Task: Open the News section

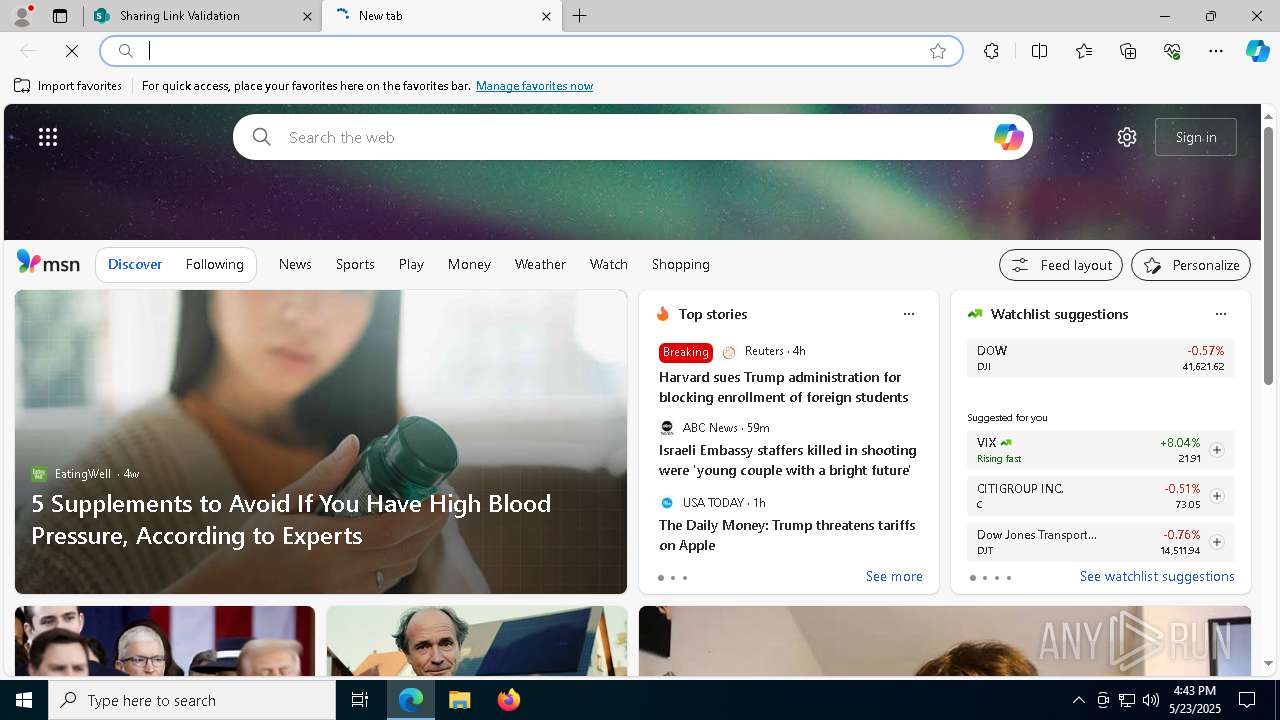Action: point(295,264)
